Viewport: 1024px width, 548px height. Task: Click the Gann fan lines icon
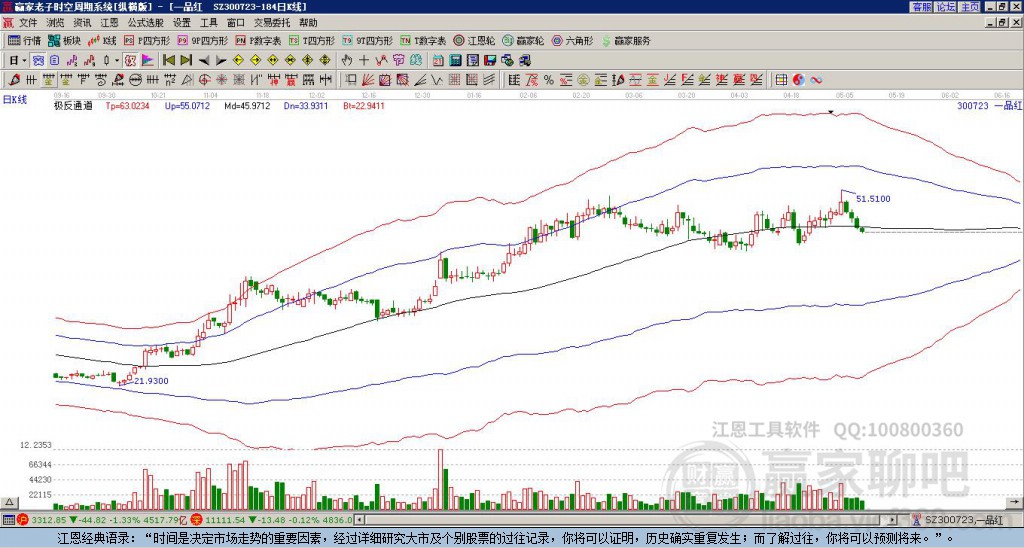tap(368, 80)
